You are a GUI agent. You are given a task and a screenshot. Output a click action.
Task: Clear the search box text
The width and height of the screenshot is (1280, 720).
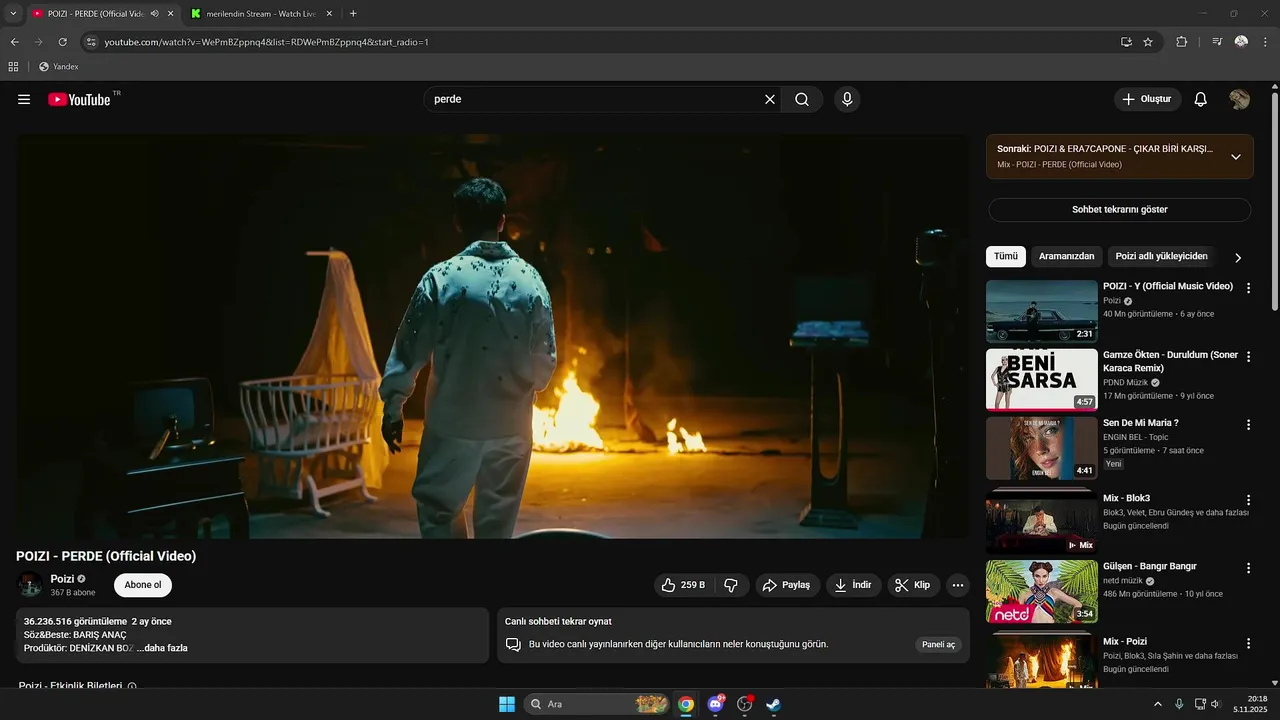coord(770,99)
